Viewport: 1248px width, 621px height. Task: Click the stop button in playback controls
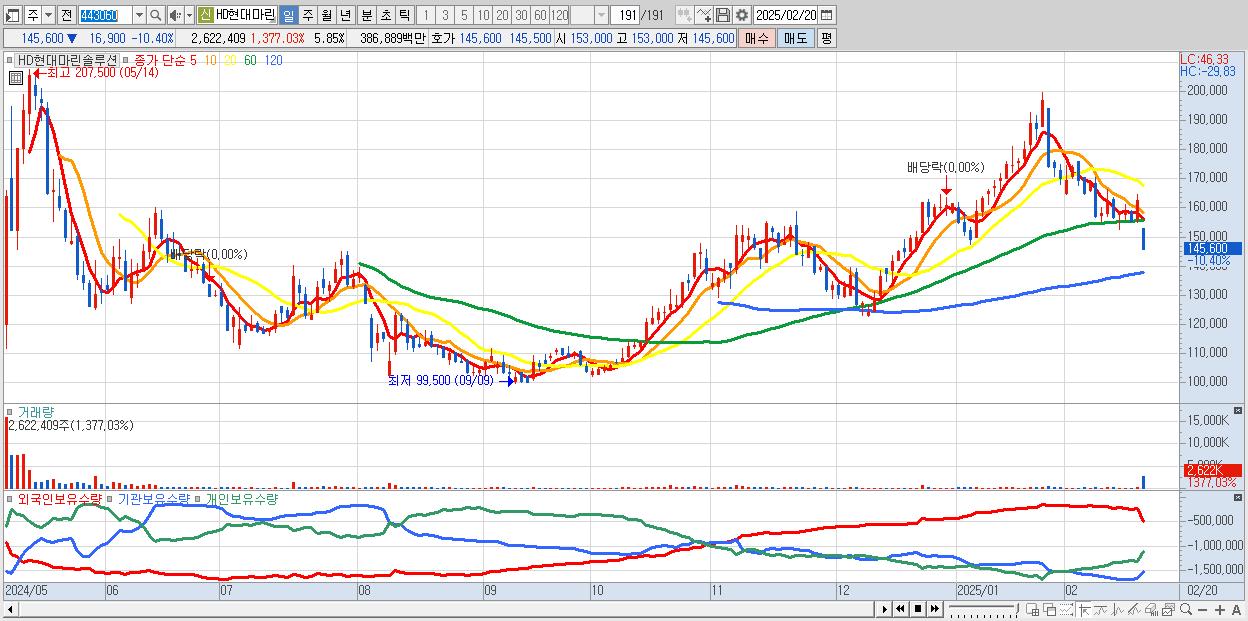tap(918, 609)
